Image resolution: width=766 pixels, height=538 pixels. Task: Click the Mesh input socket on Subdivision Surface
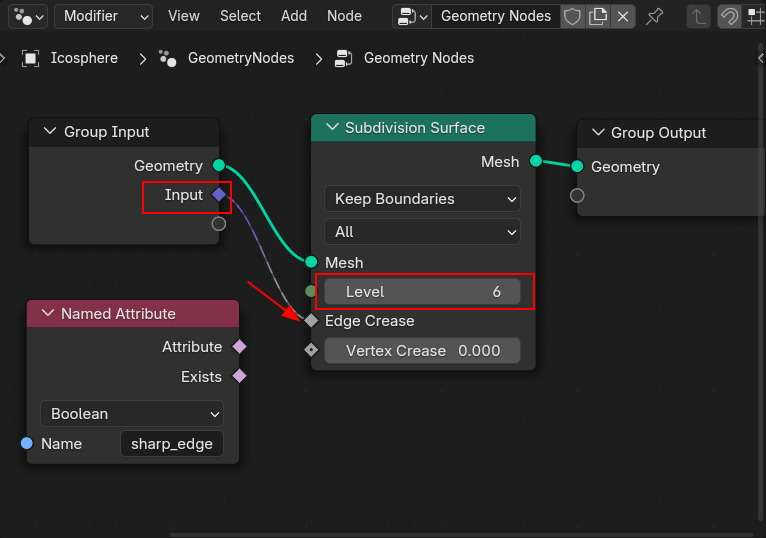click(x=311, y=262)
